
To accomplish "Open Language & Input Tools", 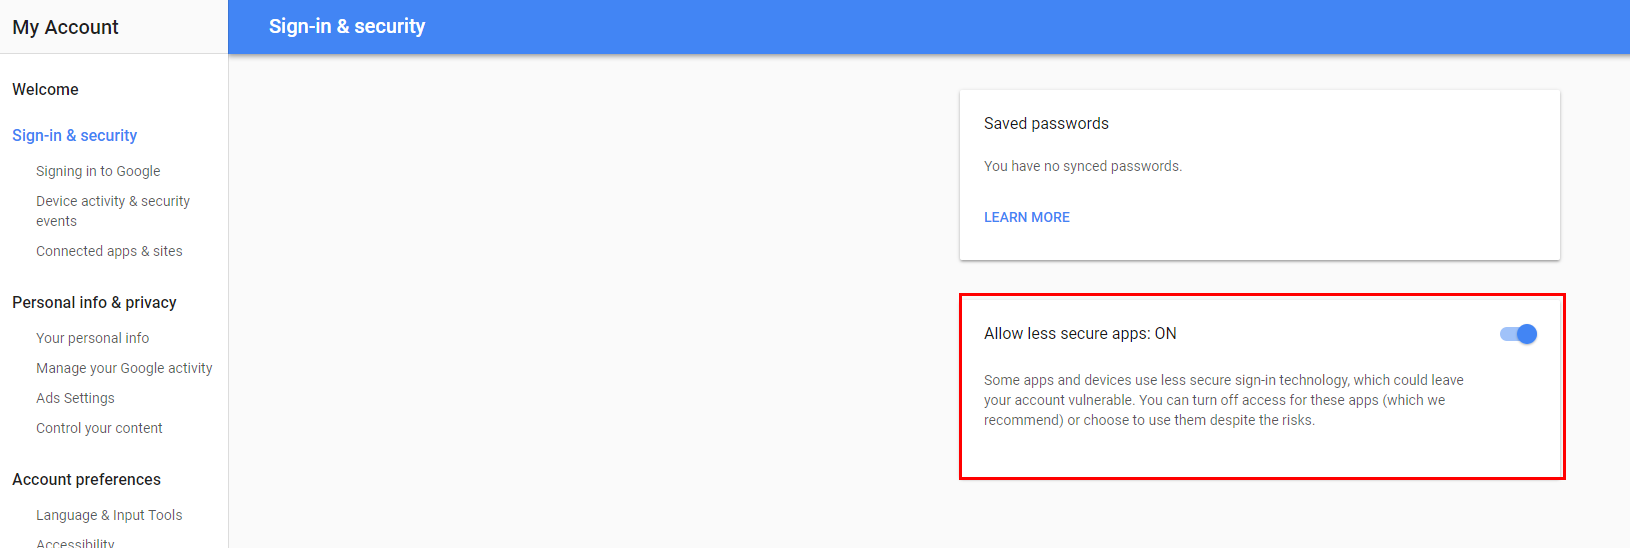I will click(109, 515).
